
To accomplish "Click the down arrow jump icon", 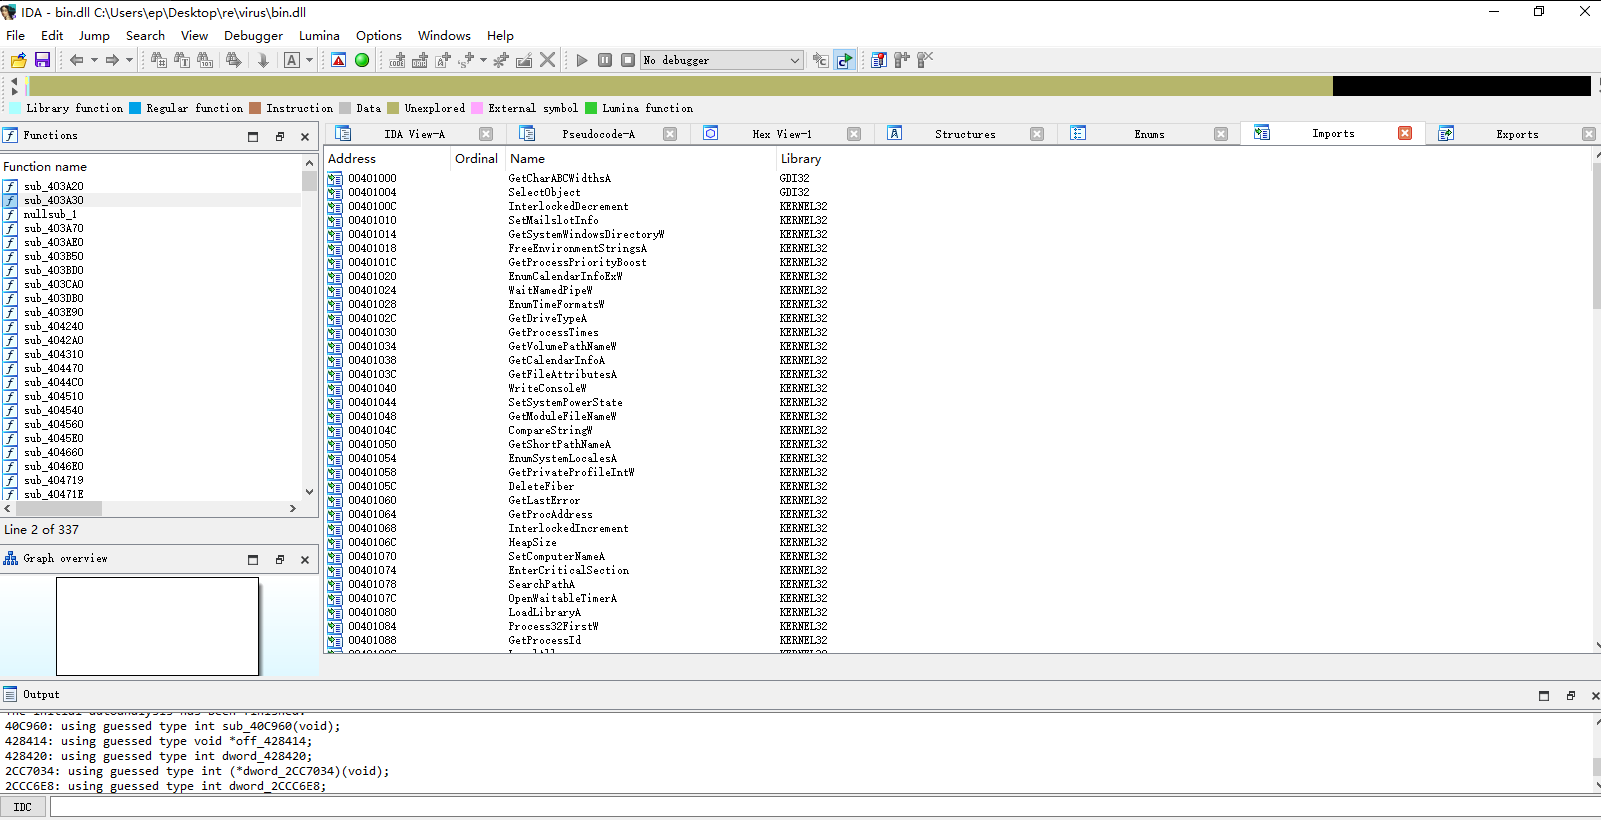I will [263, 60].
